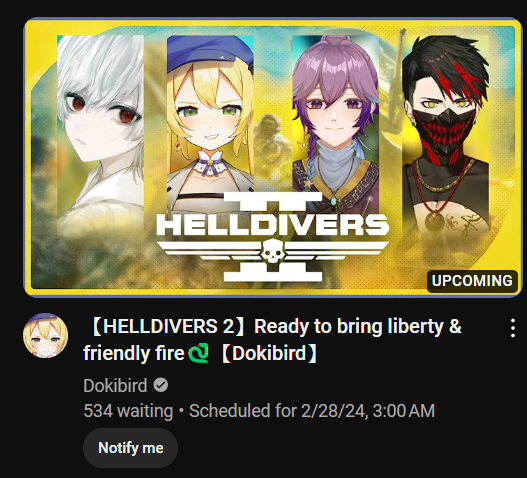Click the UPCOMING badge on the thumbnail
Screen dimensions: 527x478
tap(472, 281)
